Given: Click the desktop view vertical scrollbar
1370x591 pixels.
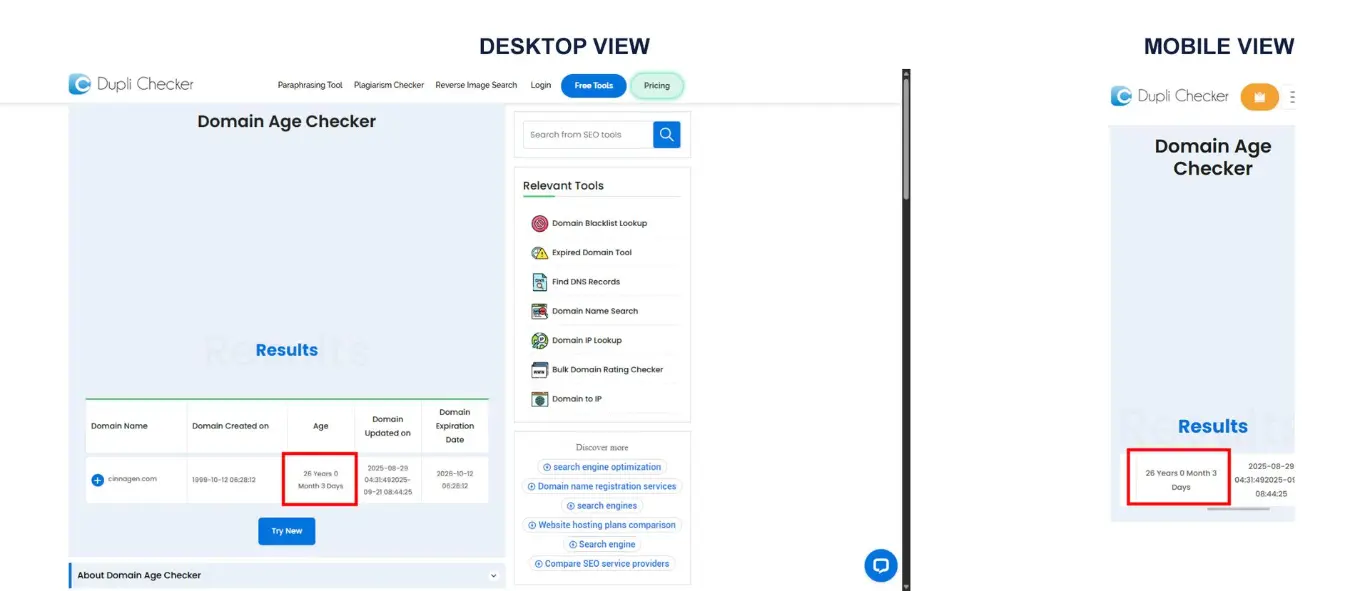Looking at the screenshot, I should pos(906,140).
